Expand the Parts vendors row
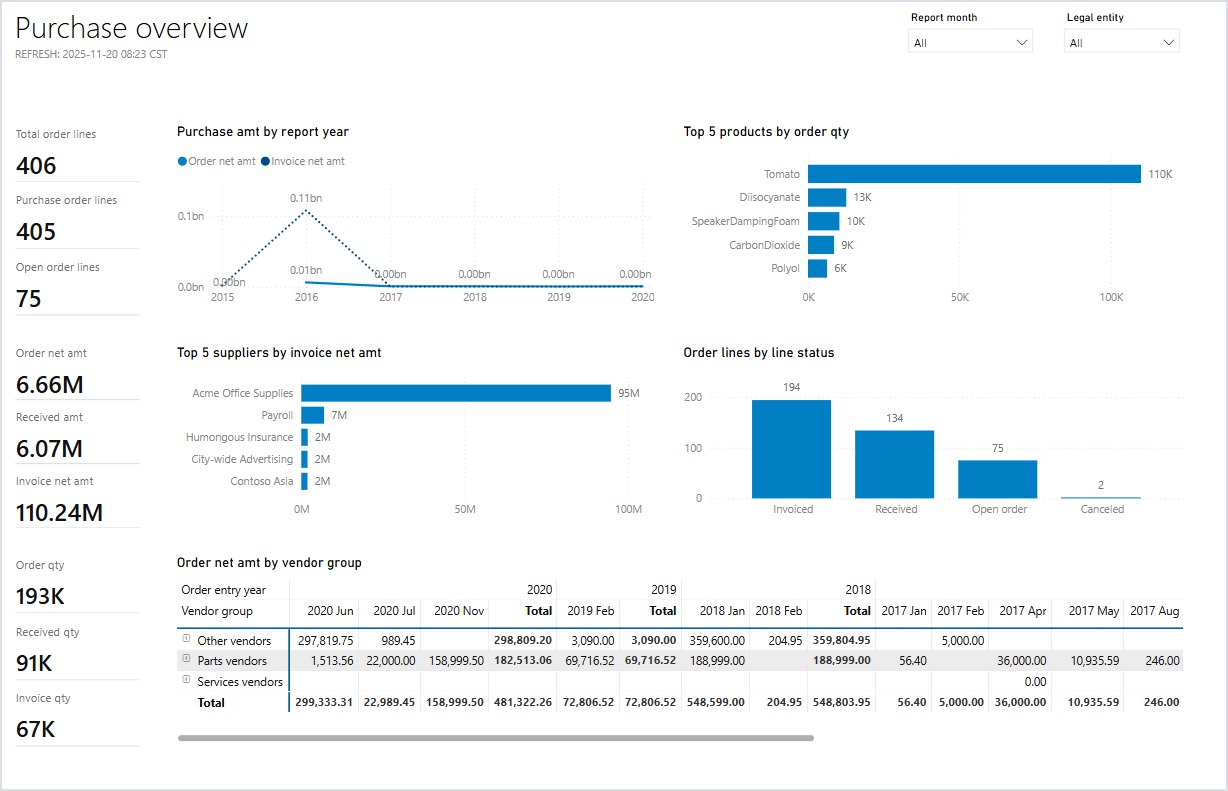Viewport: 1228px width, 791px height. pos(186,660)
